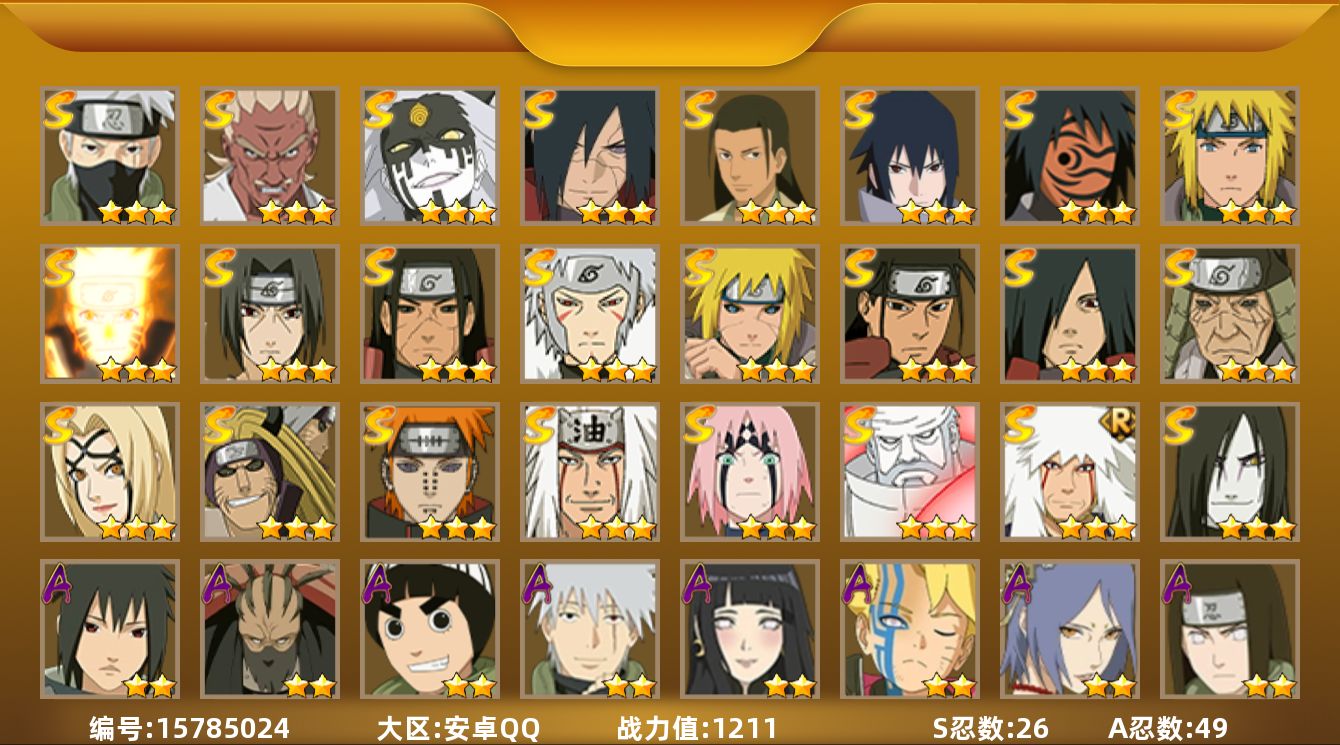The width and height of the screenshot is (1340, 745).
Task: Pick the pink-haired girl with black face markings
Action: pyautogui.click(x=750, y=472)
